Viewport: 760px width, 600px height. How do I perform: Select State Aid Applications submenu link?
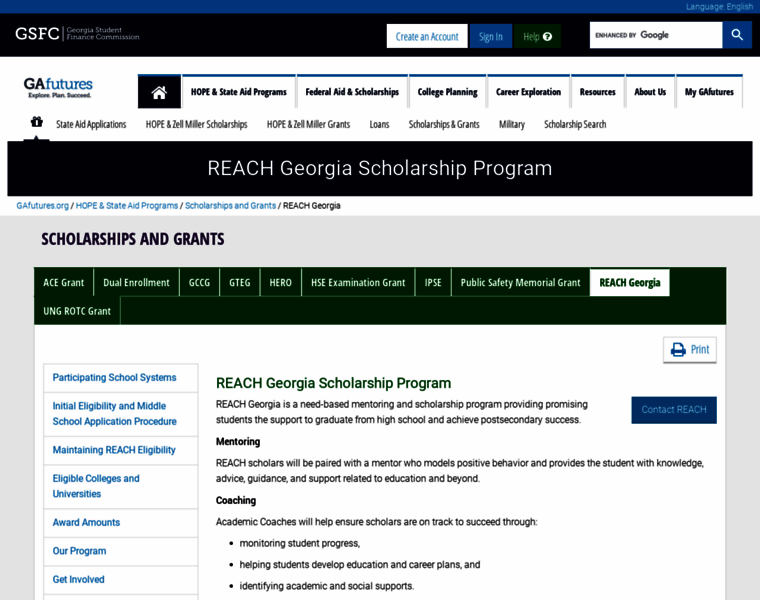91,125
